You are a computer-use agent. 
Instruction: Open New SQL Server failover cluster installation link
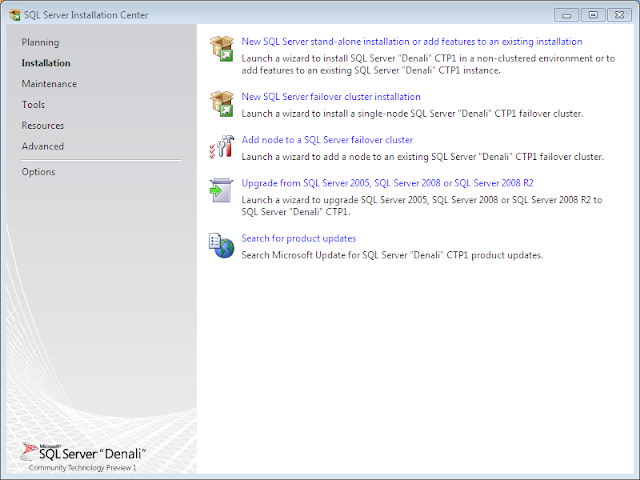(x=331, y=97)
